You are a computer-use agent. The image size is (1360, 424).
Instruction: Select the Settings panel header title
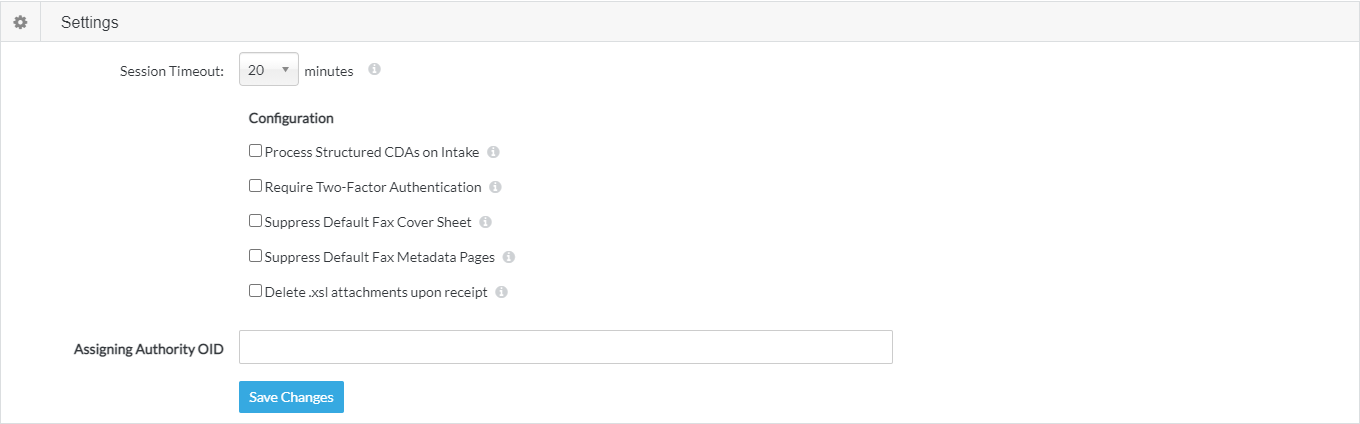coord(90,22)
